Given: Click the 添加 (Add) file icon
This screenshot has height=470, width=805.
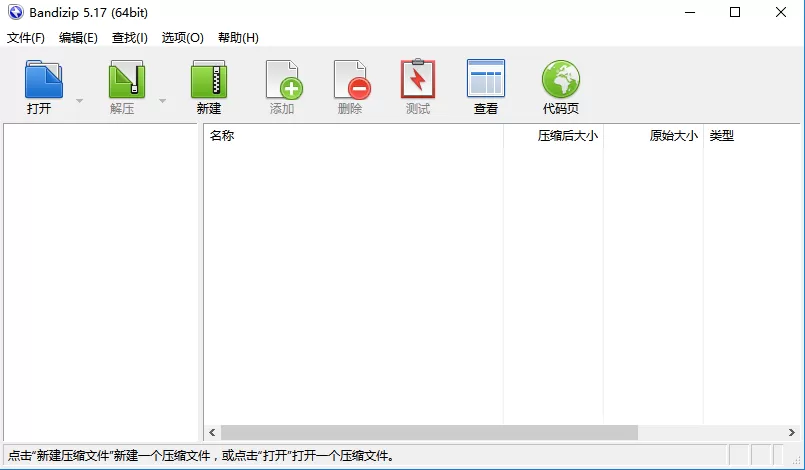Looking at the screenshot, I should coord(284,79).
